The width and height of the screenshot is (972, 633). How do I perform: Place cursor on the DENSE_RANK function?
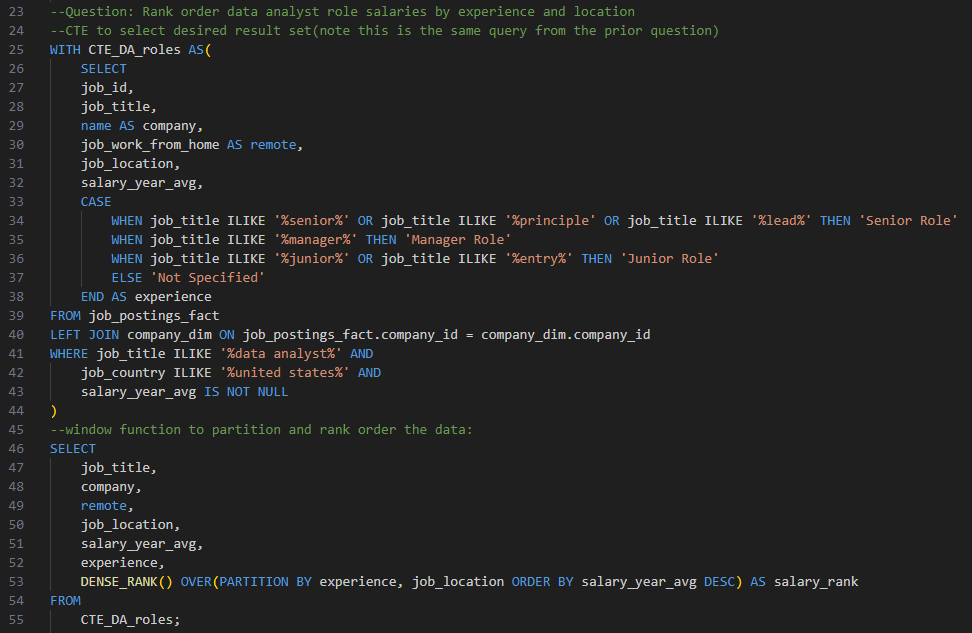point(127,581)
